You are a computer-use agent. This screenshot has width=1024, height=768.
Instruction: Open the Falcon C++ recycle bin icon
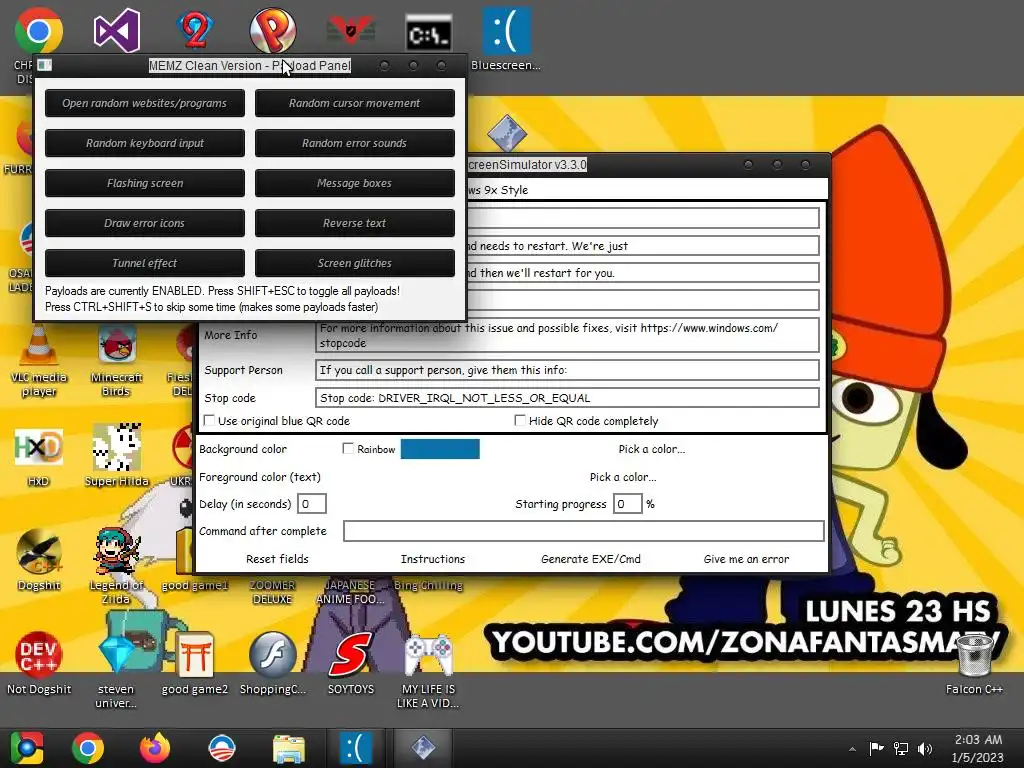[974, 663]
